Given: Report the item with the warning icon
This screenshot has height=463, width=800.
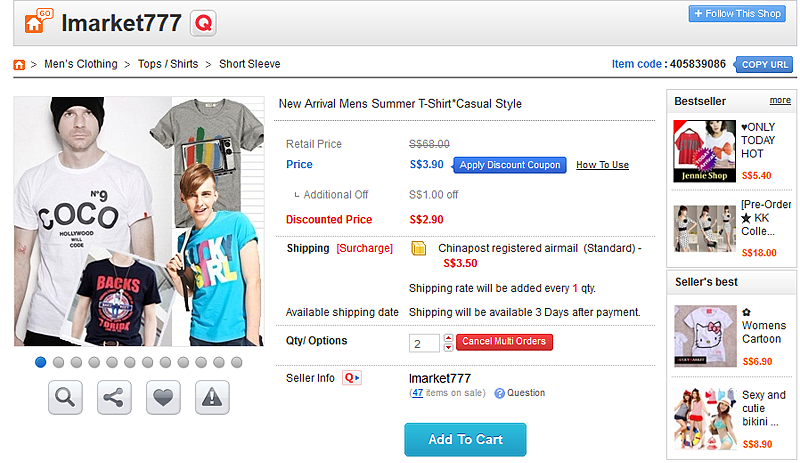Looking at the screenshot, I should click(212, 397).
